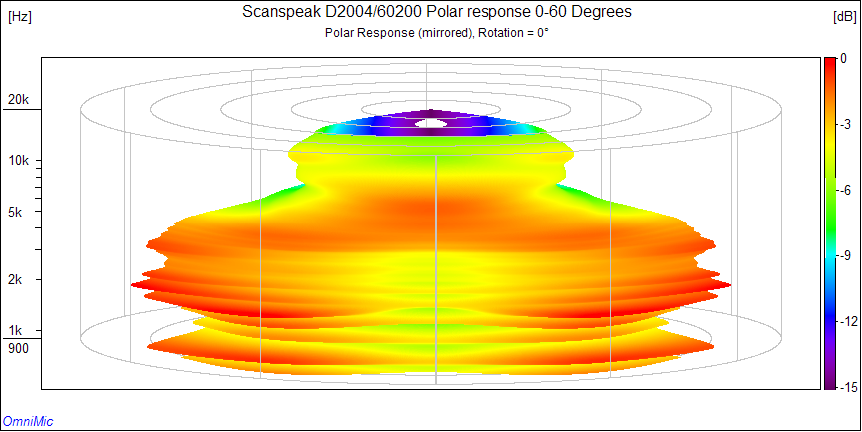Viewport: 862px width, 432px height.
Task: Click the -3 dB color scale value
Action: point(846,125)
